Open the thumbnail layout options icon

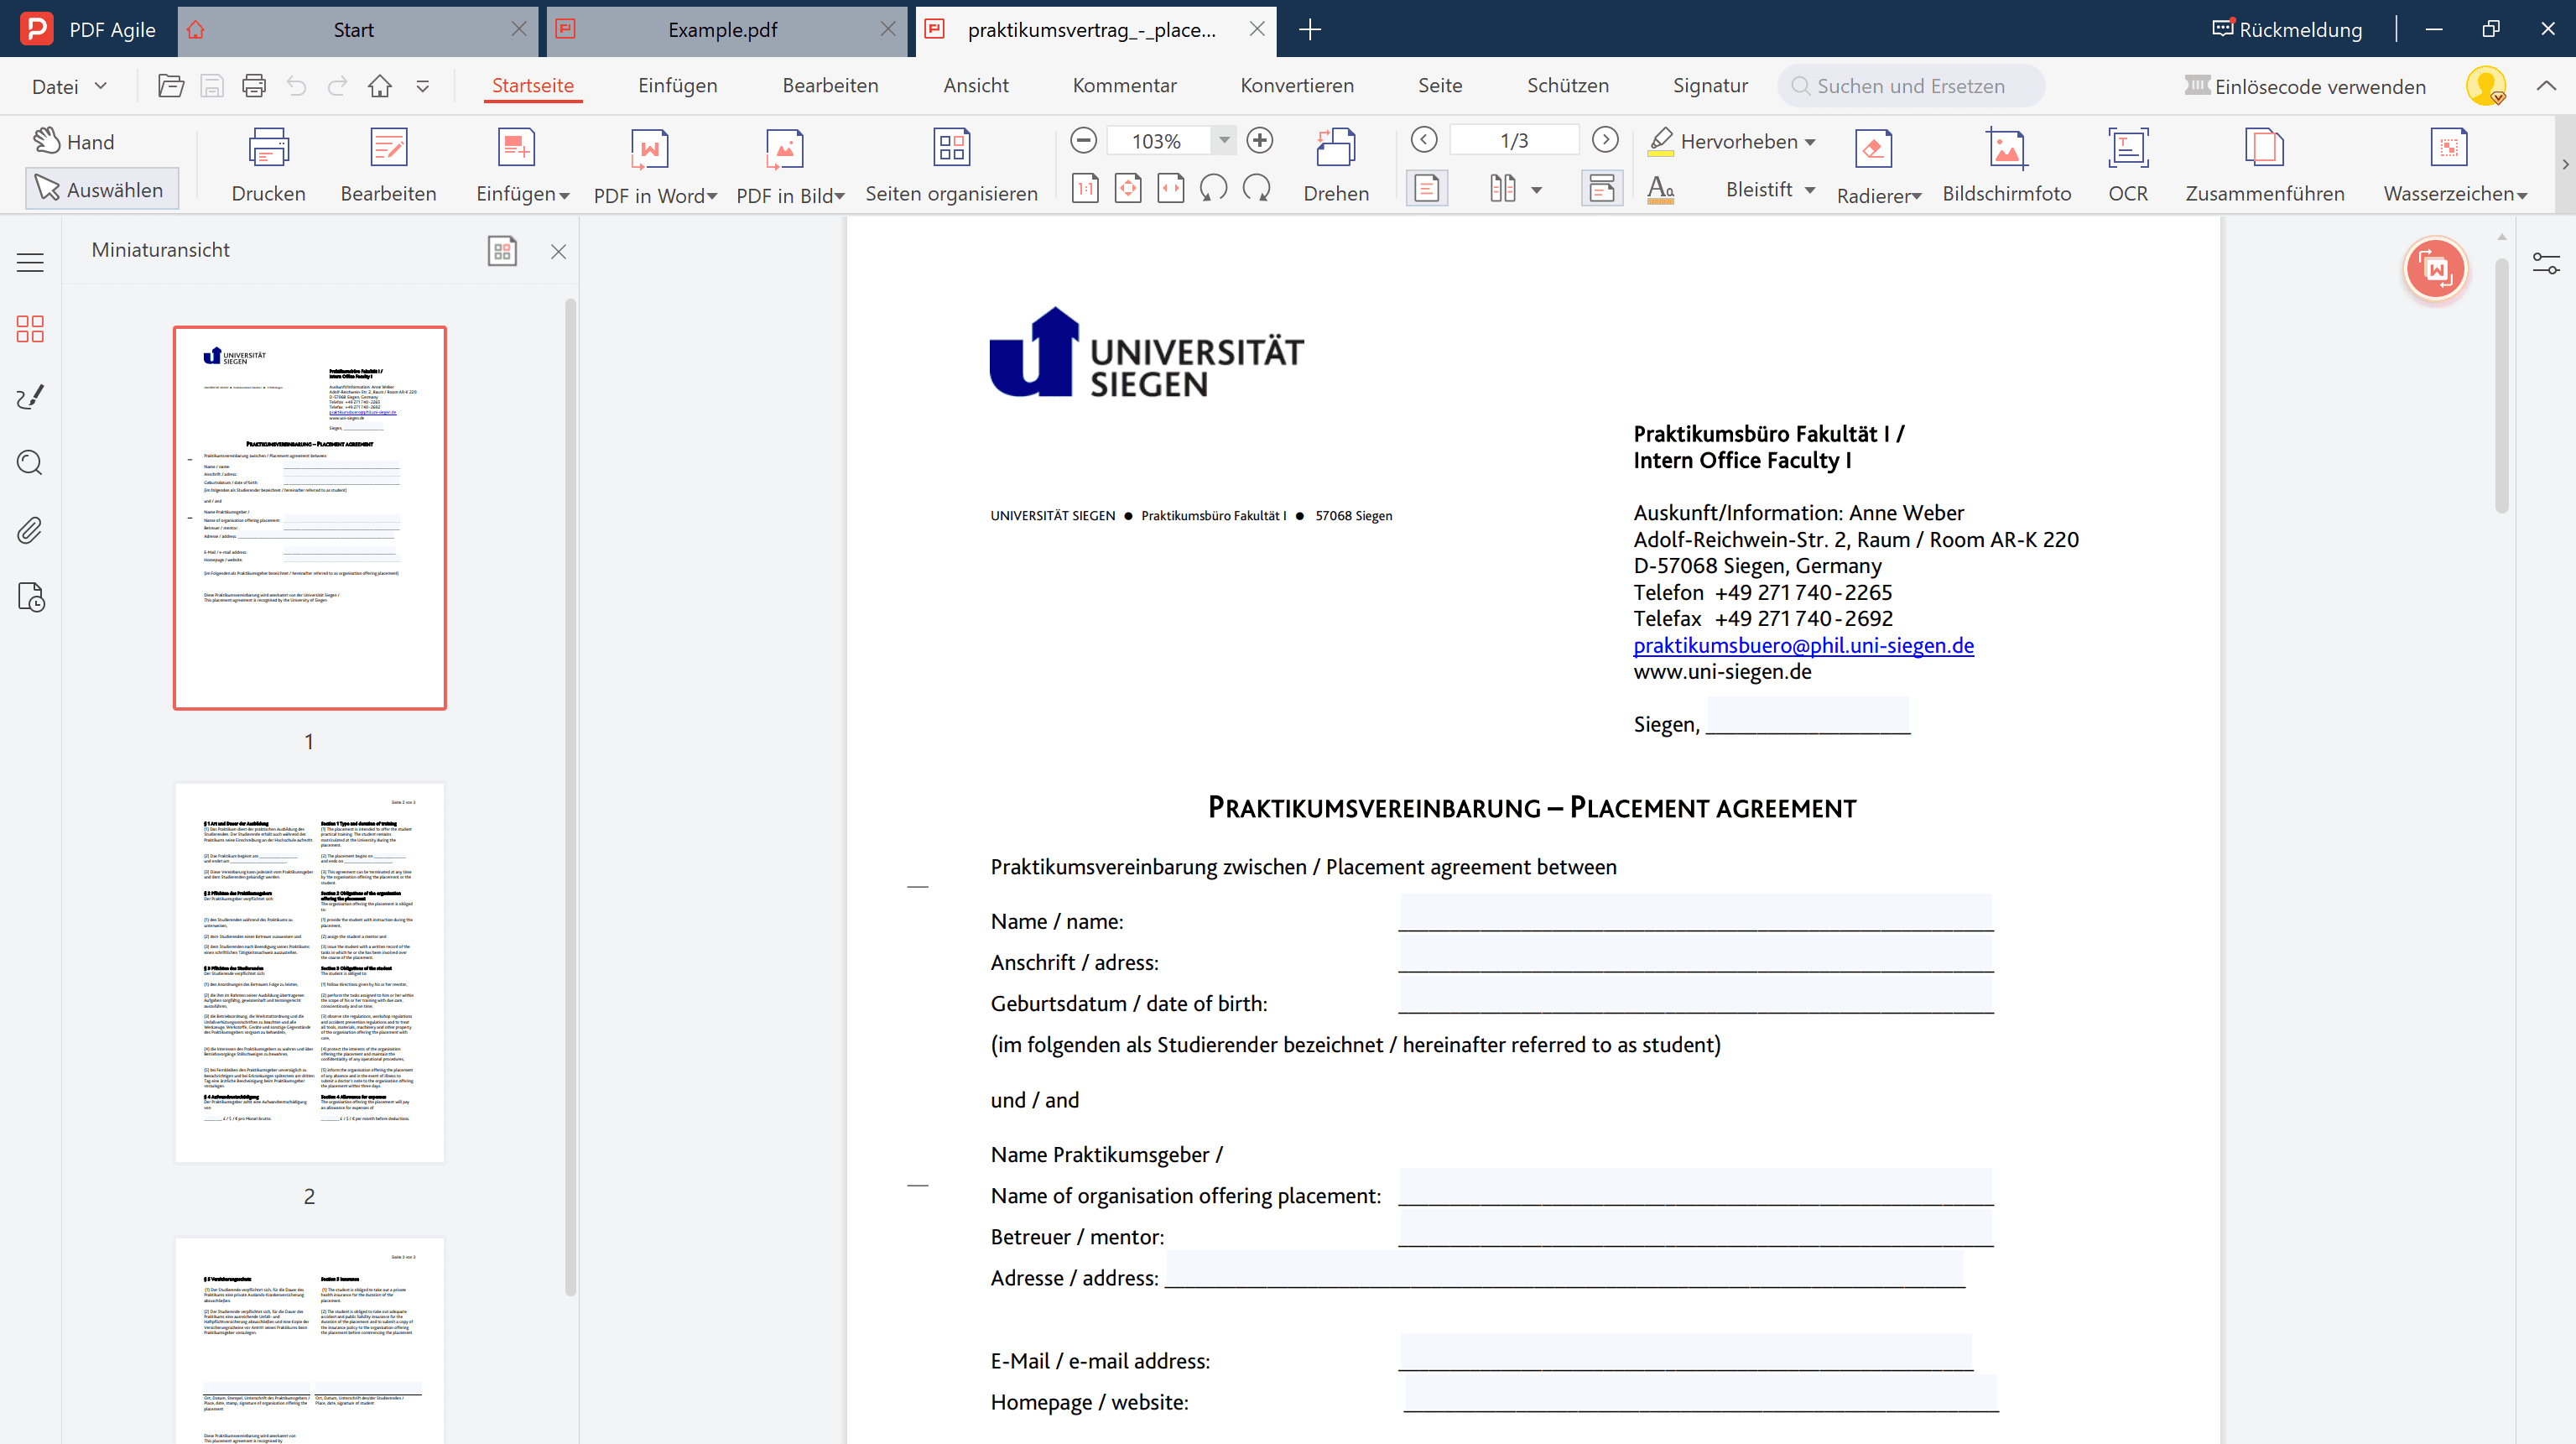coord(502,250)
